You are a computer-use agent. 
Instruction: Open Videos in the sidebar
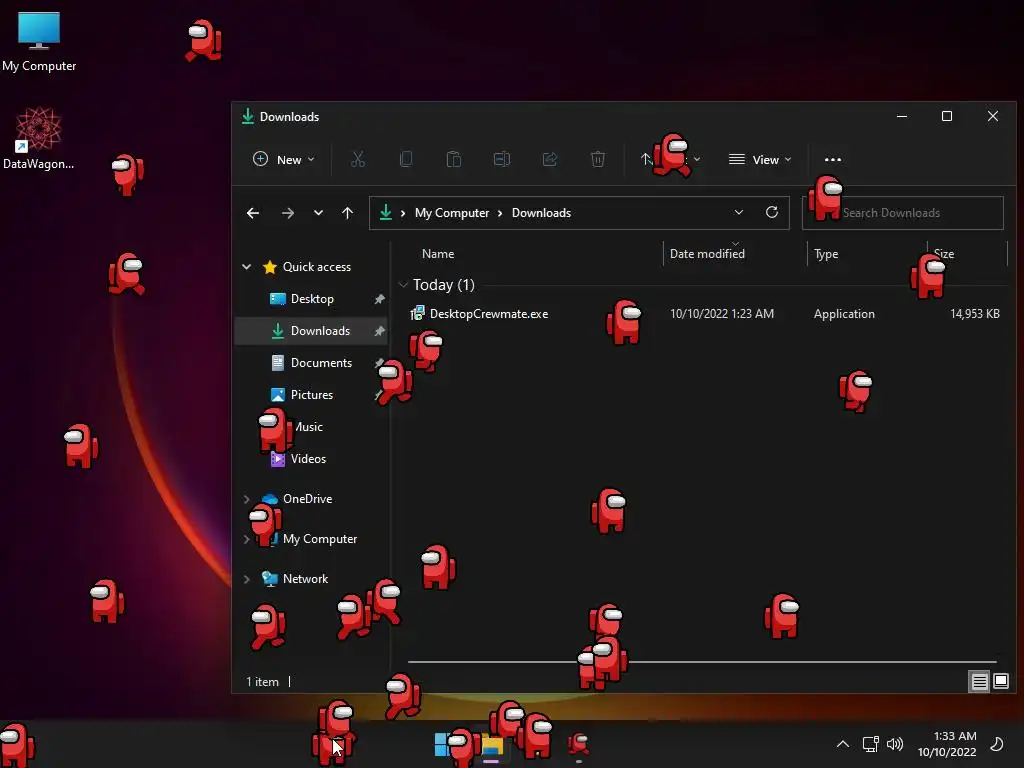[308, 458]
